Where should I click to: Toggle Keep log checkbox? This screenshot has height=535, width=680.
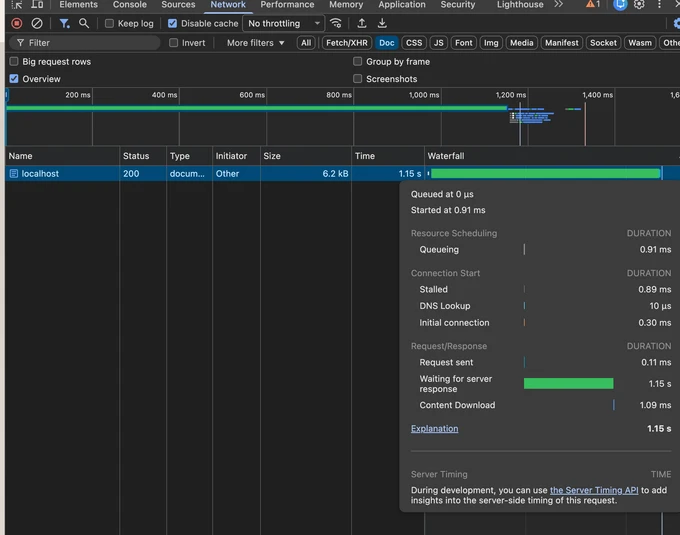[x=109, y=23]
